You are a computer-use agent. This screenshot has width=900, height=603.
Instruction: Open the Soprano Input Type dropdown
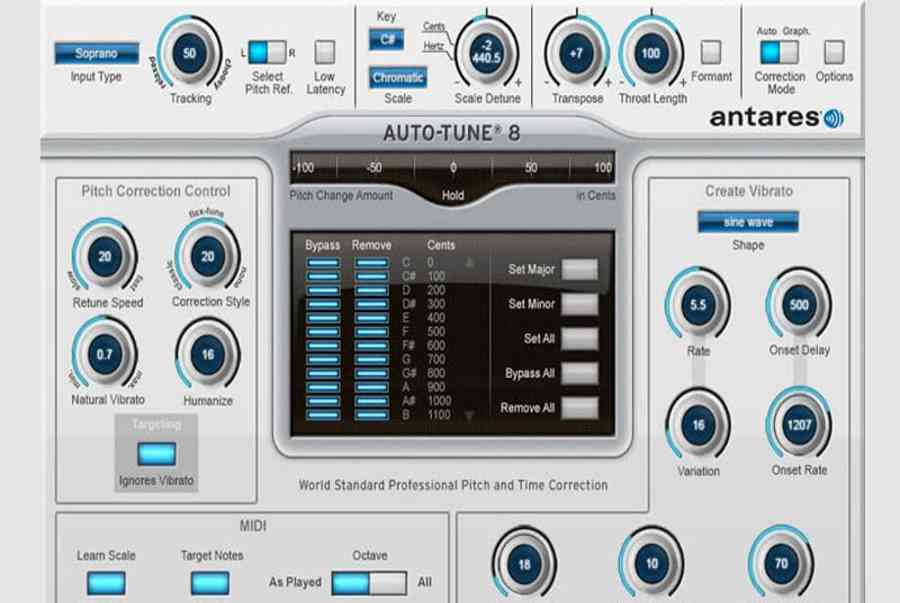point(96,53)
